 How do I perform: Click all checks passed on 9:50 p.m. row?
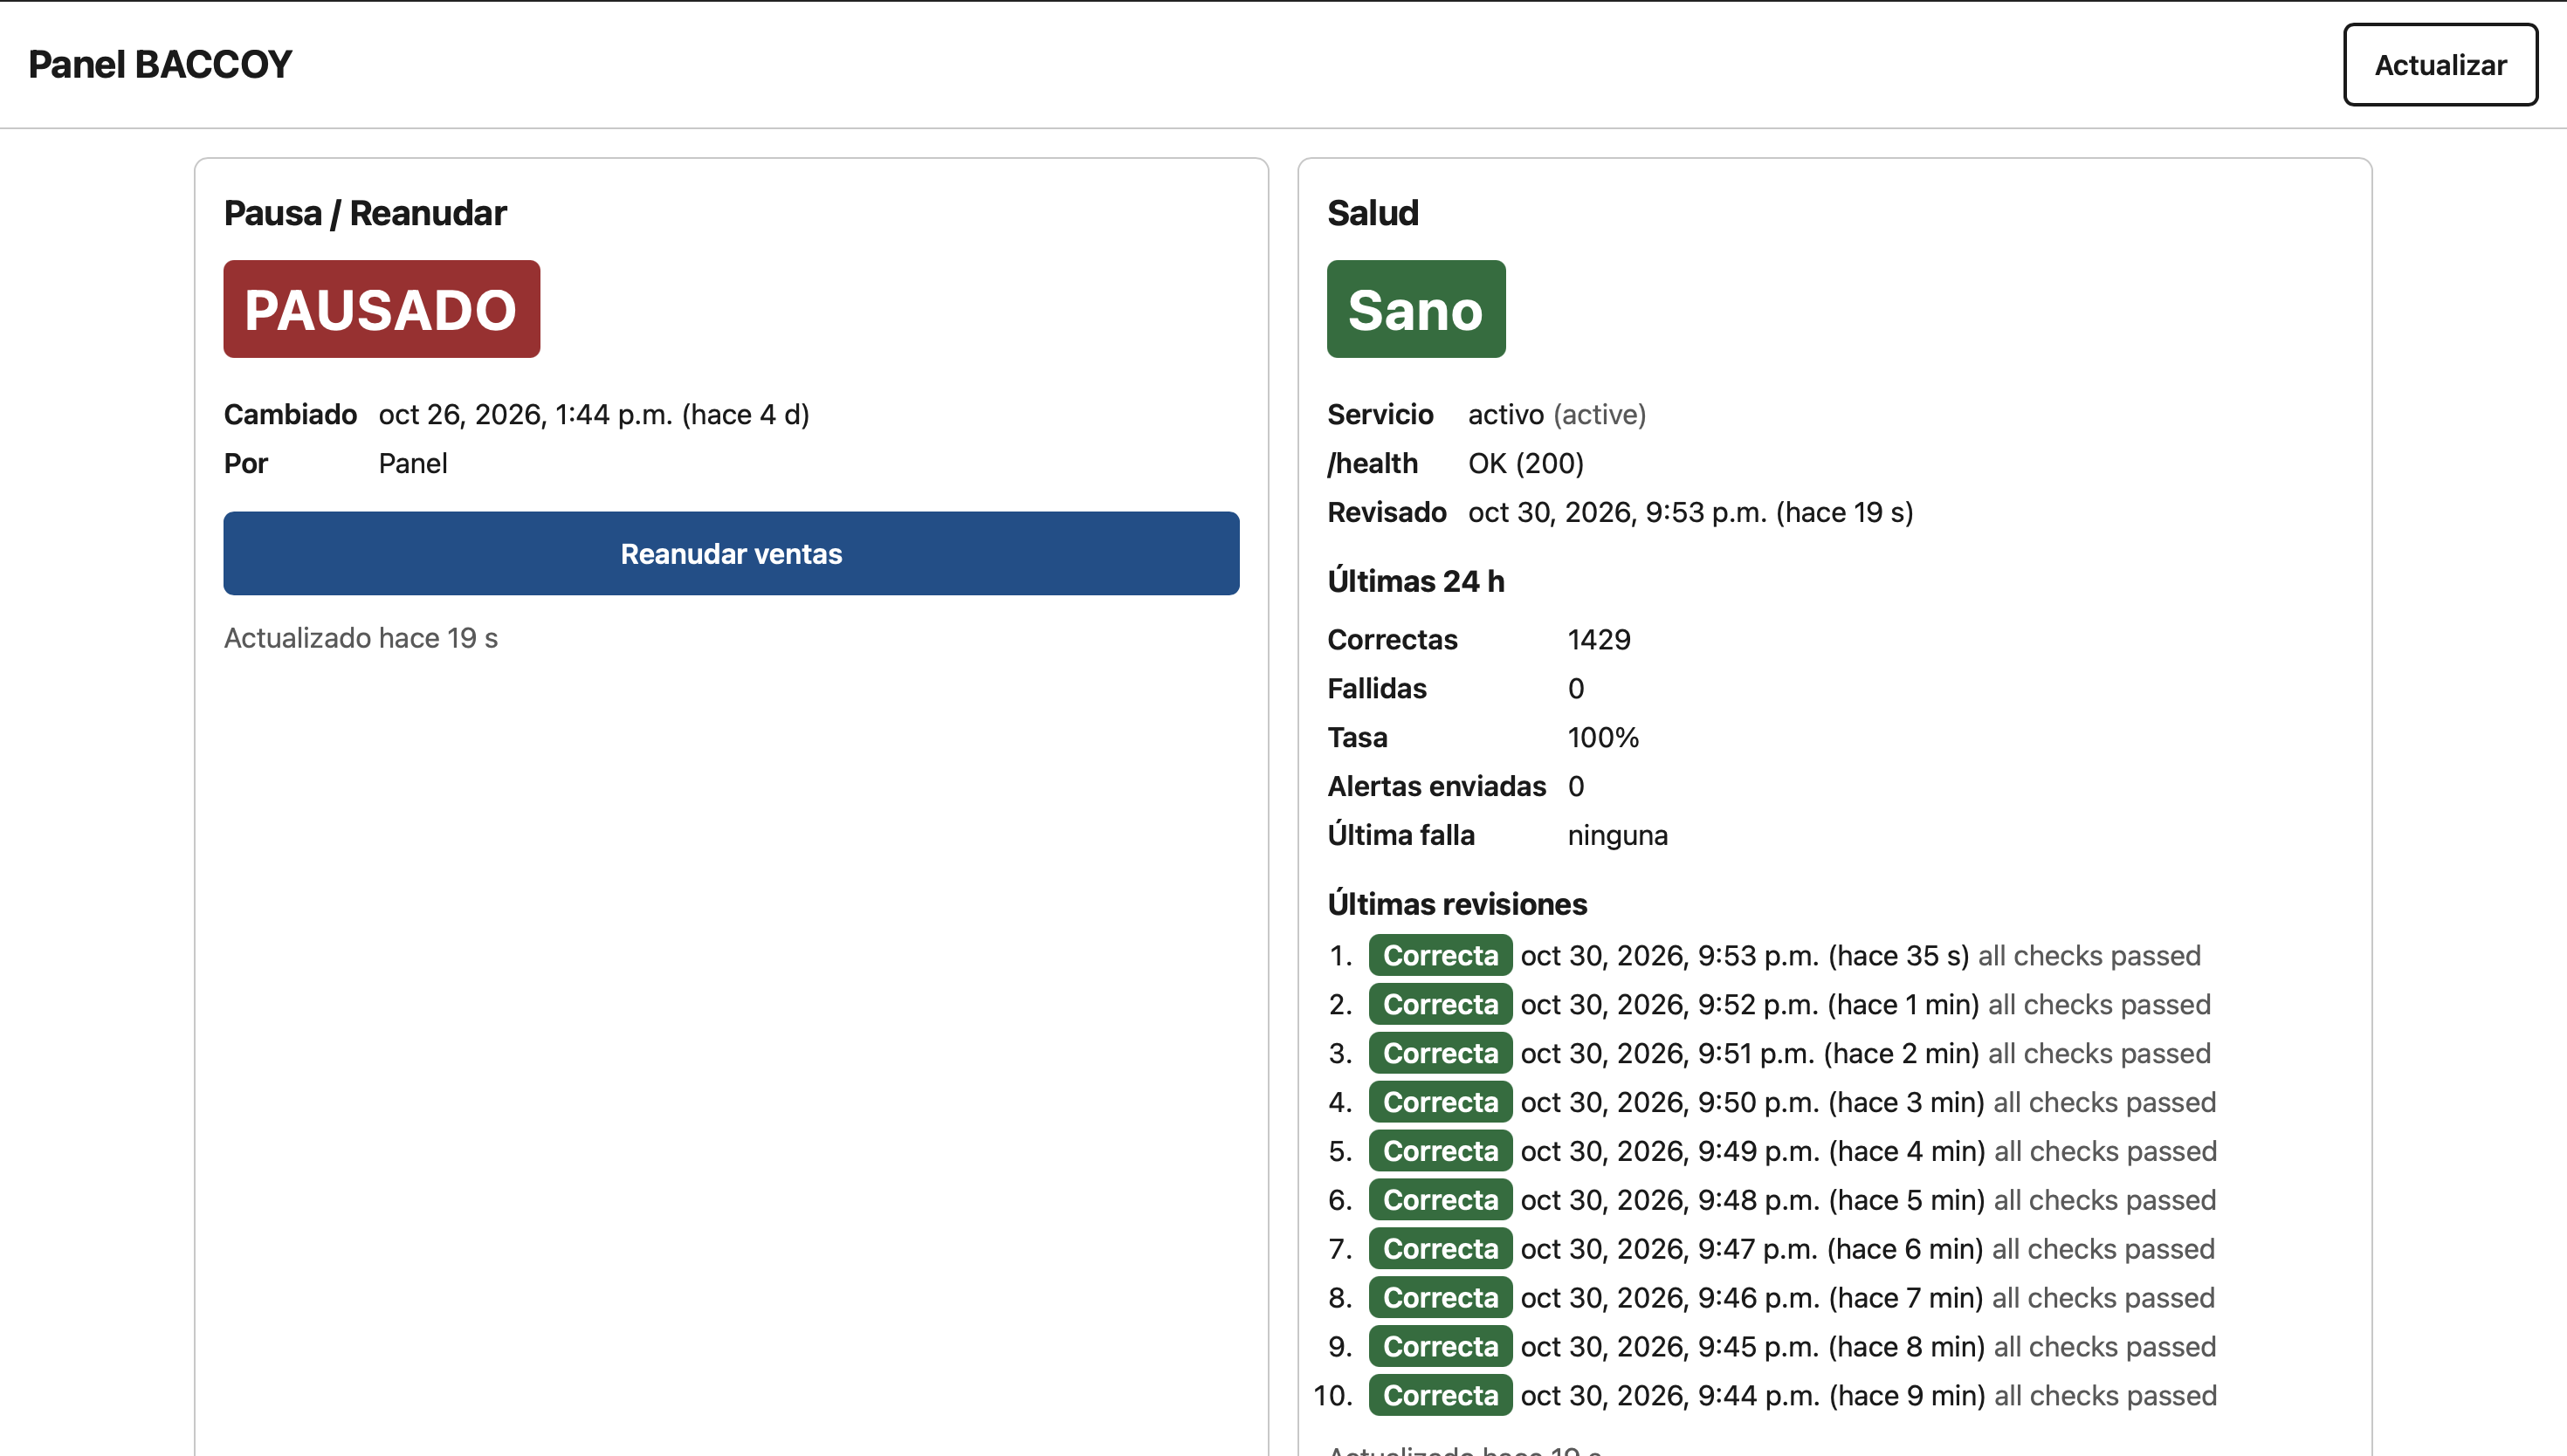click(x=2104, y=1102)
